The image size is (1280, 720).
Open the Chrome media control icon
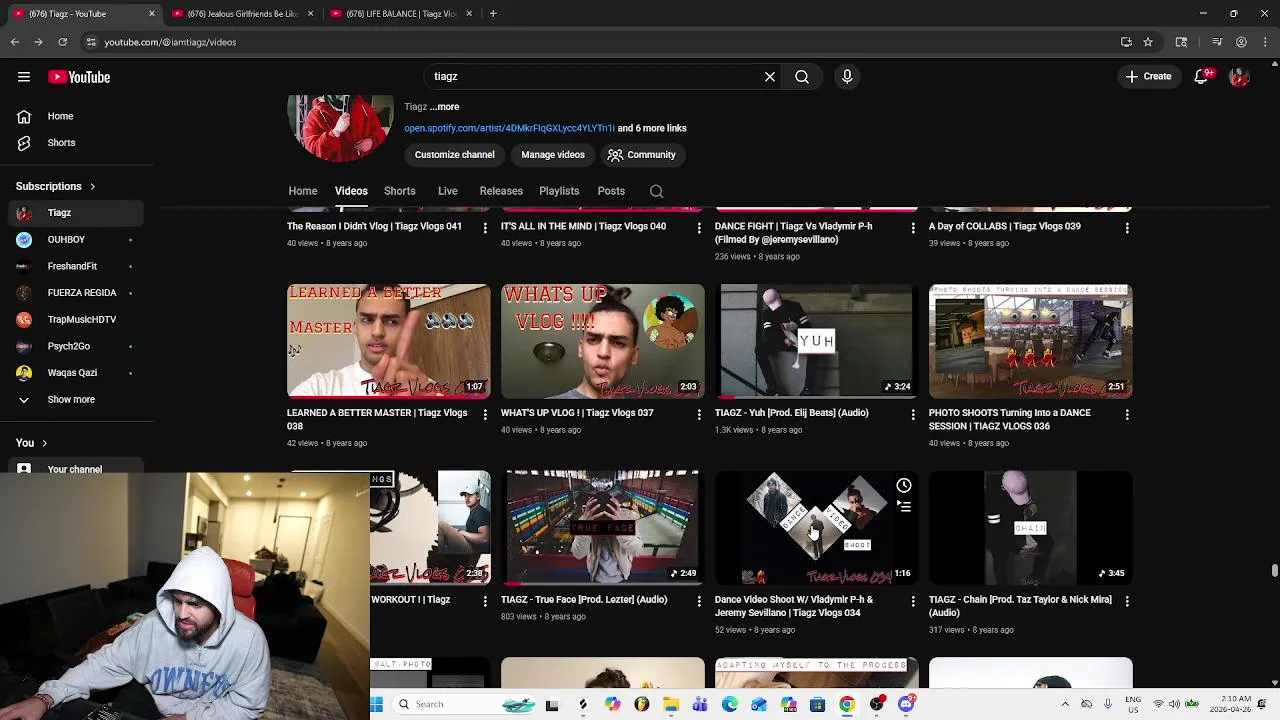click(x=1217, y=42)
